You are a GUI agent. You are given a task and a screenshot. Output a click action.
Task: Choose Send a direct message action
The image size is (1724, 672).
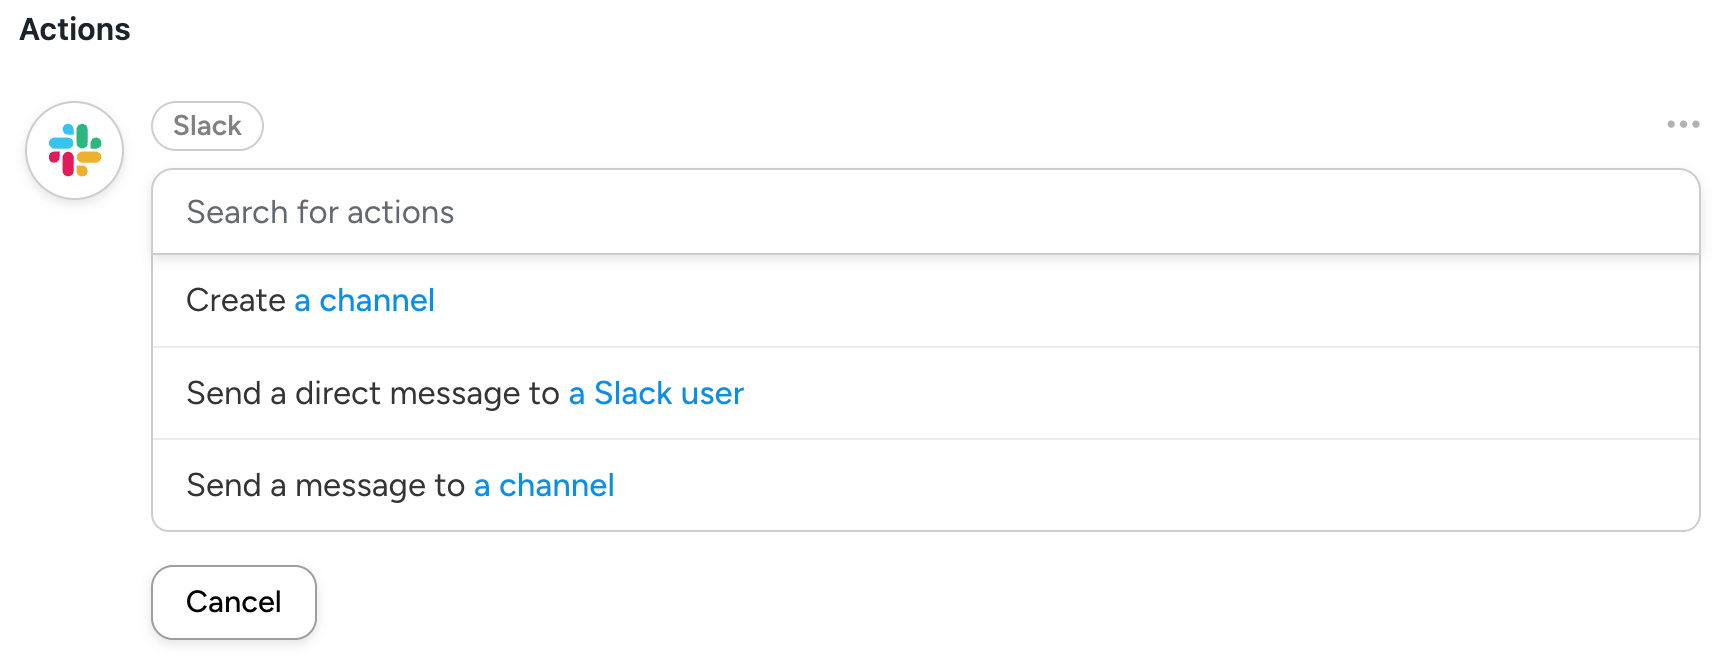coord(925,393)
